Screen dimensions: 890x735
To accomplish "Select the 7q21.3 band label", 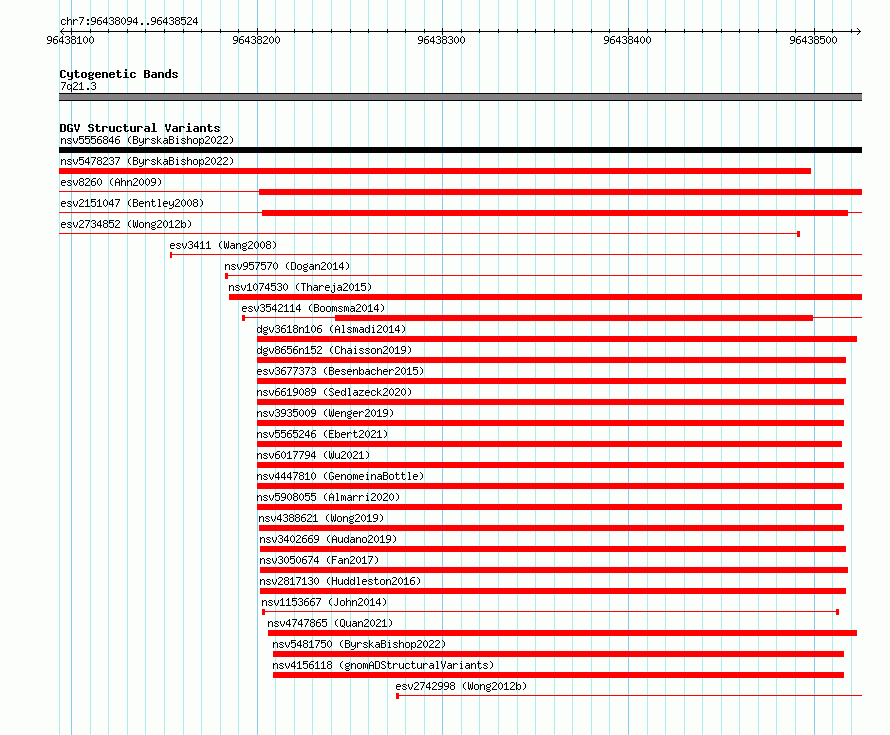I will (78, 86).
